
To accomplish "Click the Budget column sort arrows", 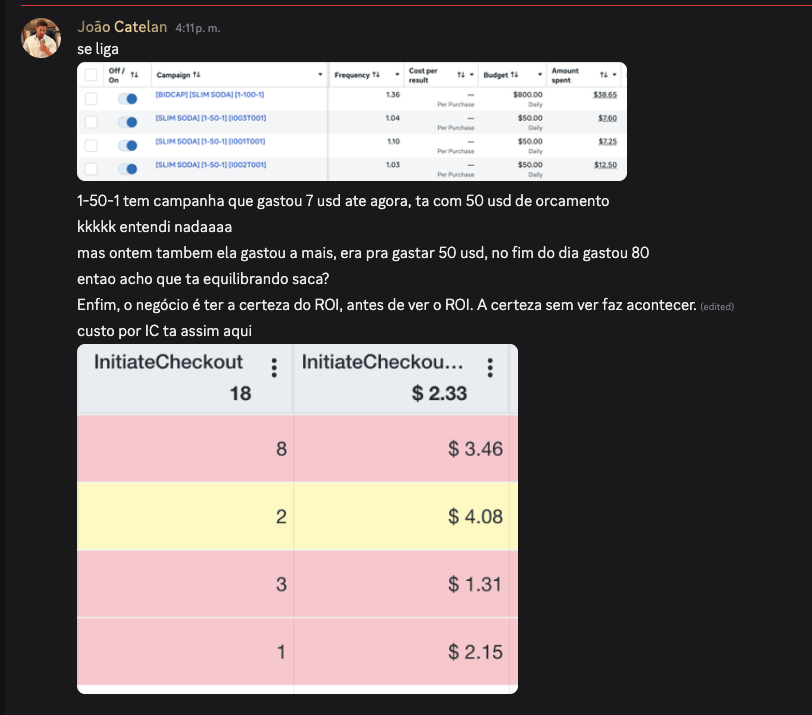I will 514,75.
